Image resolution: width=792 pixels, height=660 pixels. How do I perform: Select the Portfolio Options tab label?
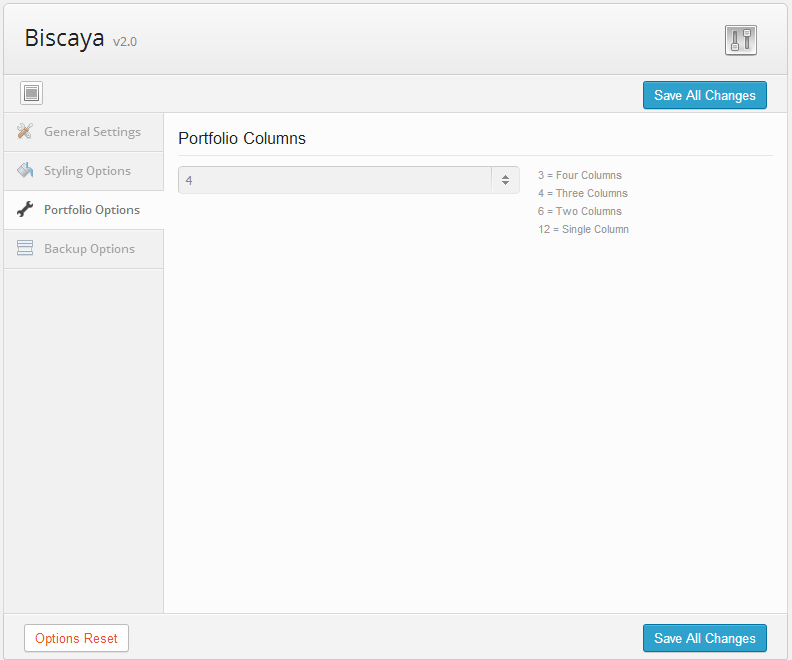(x=92, y=210)
